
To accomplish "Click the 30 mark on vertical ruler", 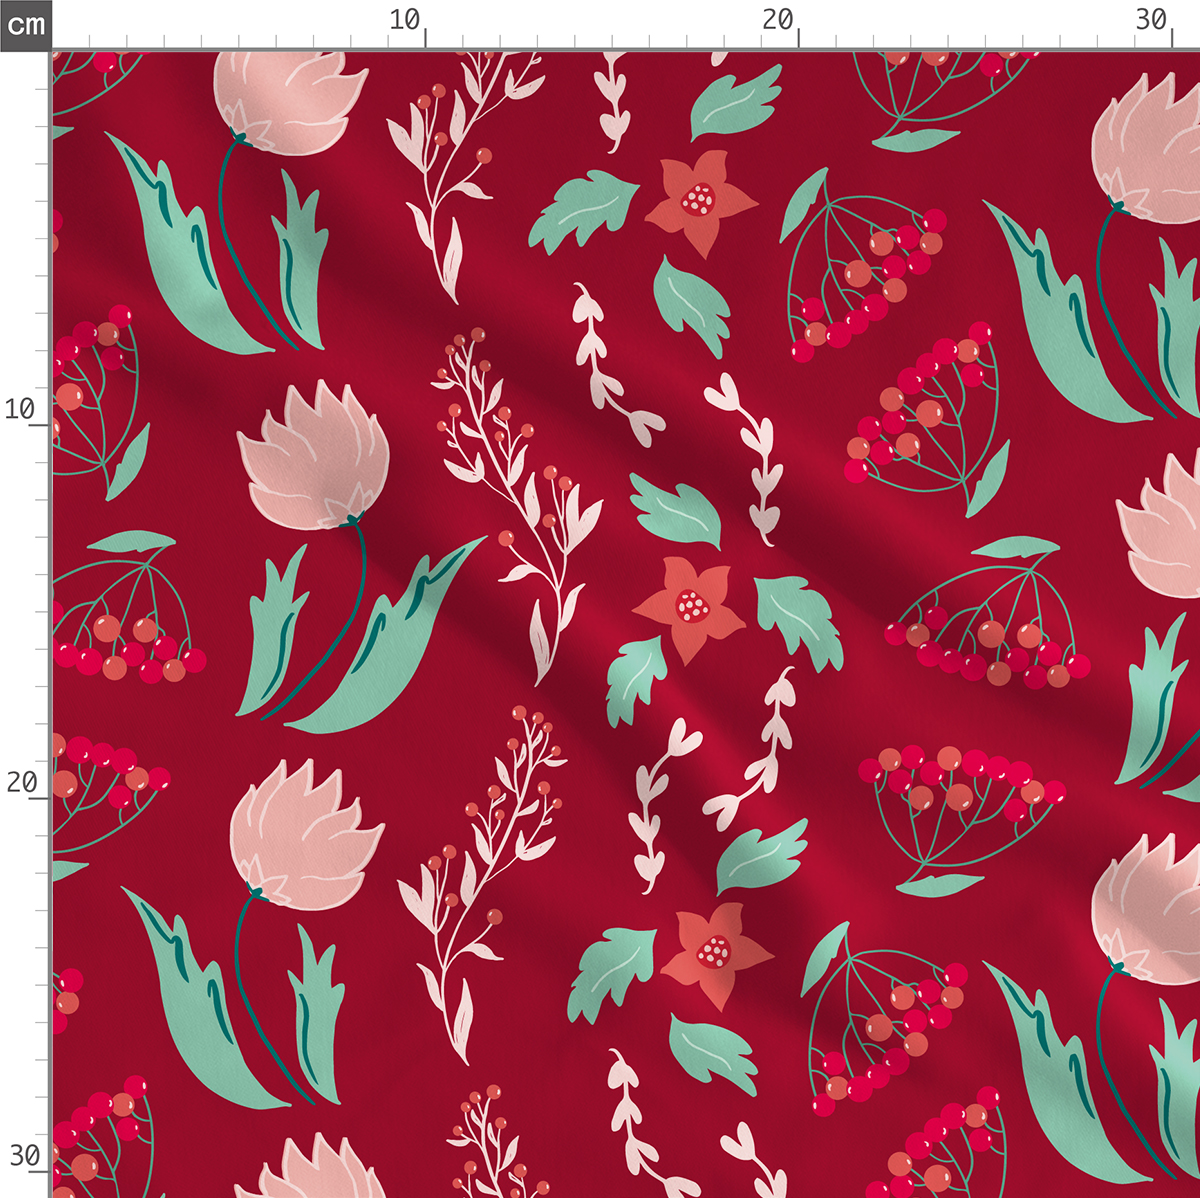I will pos(24,1156).
